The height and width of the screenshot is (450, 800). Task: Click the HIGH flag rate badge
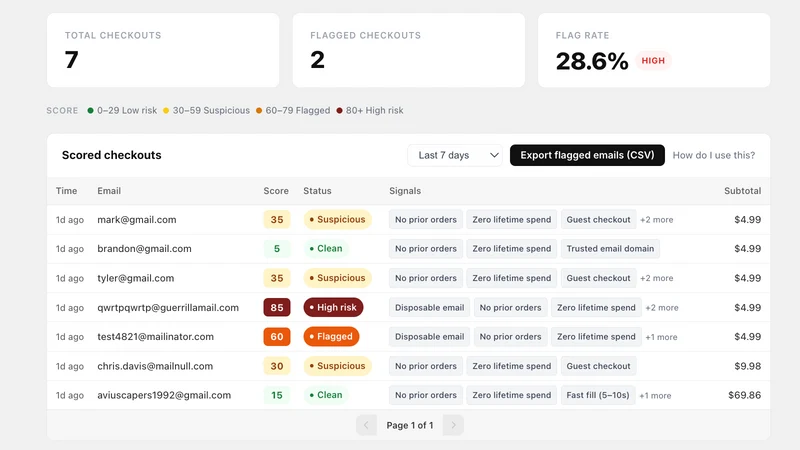pyautogui.click(x=653, y=61)
